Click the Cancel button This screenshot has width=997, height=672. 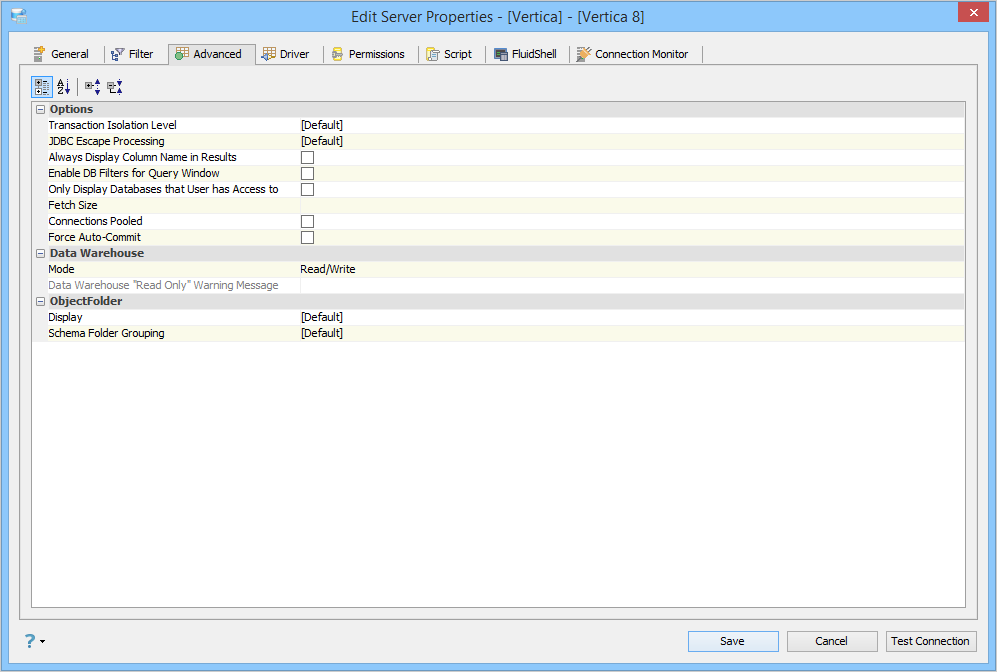832,641
